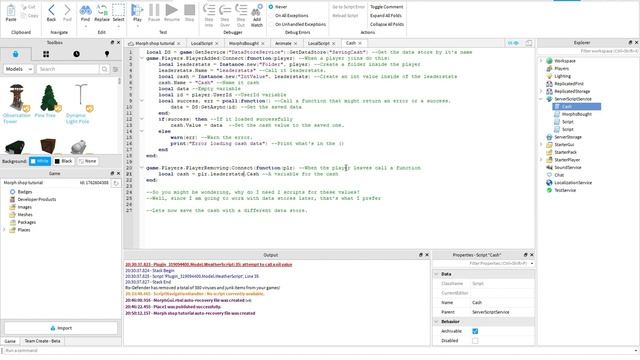Set Toolbox background to White
640x360 pixels.
click(40, 161)
